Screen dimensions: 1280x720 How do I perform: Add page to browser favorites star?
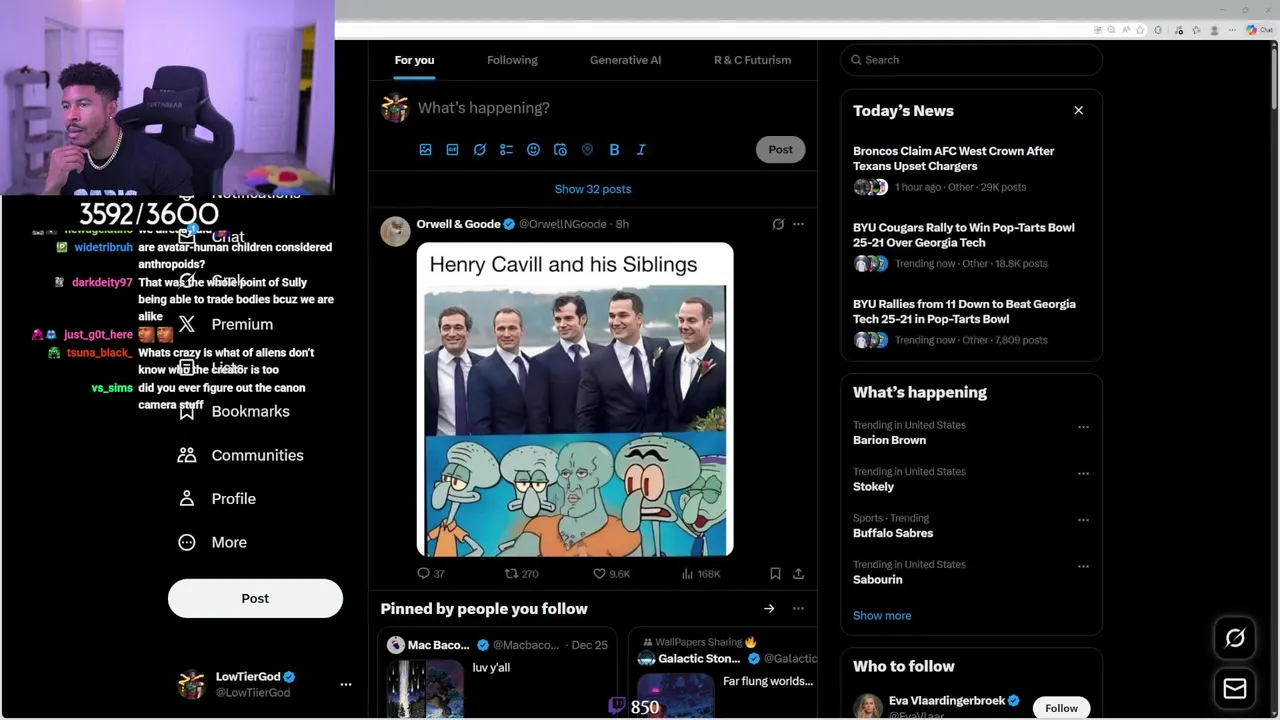[x=1140, y=30]
